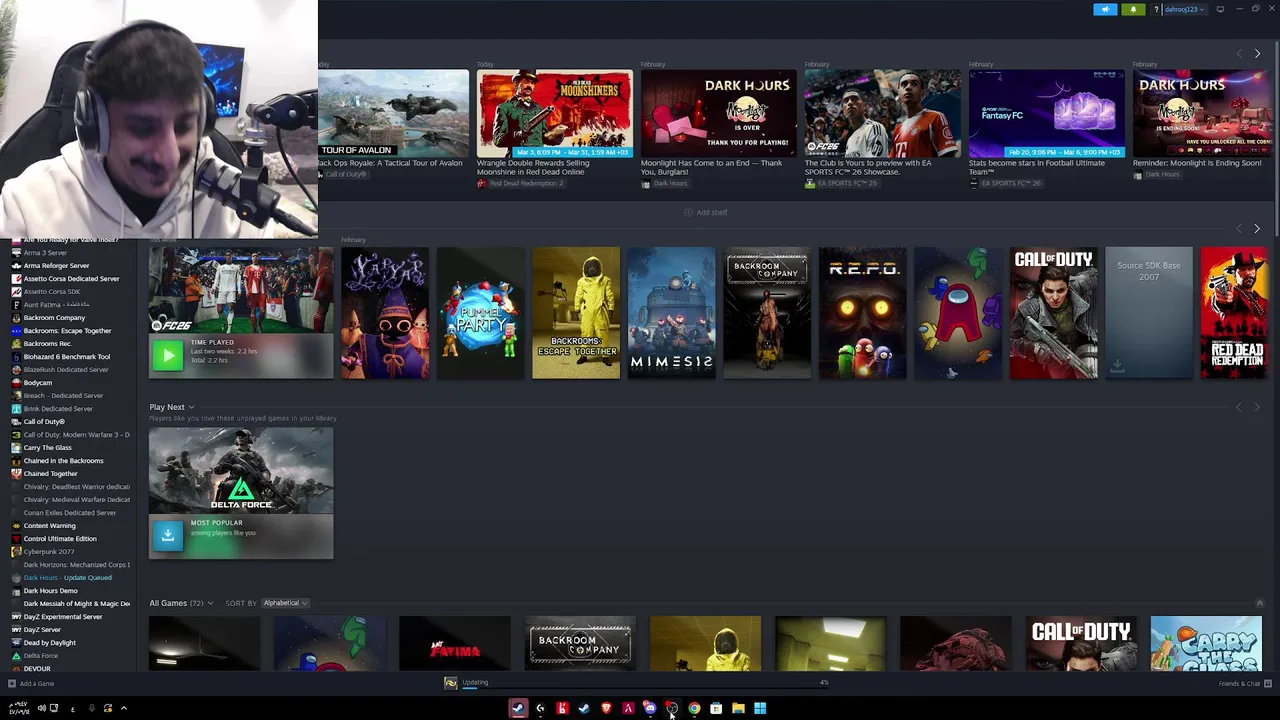Click Add shelf button
The height and width of the screenshot is (720, 1280).
[706, 212]
